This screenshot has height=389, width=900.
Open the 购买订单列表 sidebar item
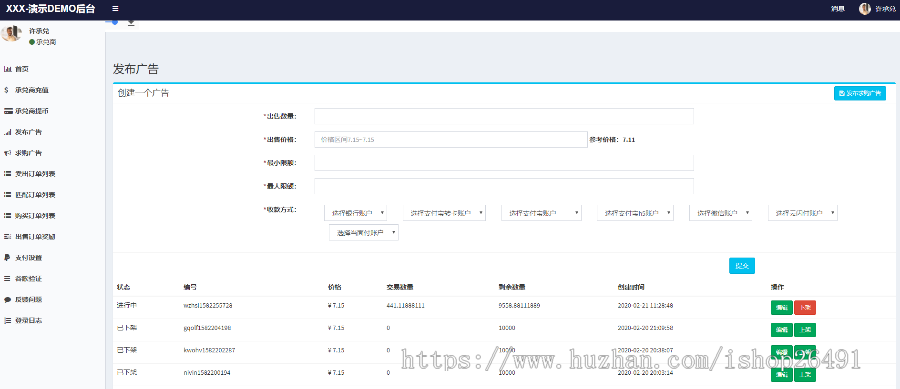(35, 216)
